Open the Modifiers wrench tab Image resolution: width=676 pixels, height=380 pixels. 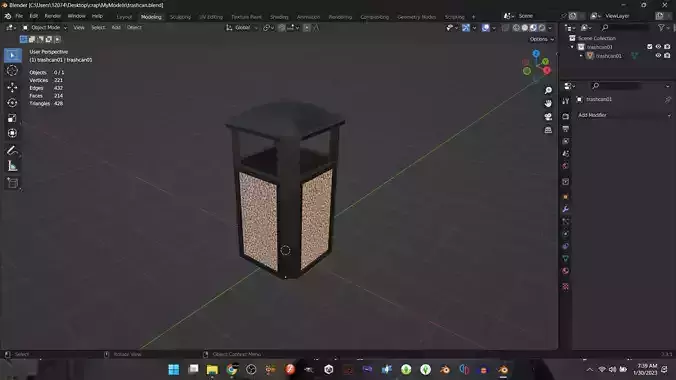tap(566, 209)
